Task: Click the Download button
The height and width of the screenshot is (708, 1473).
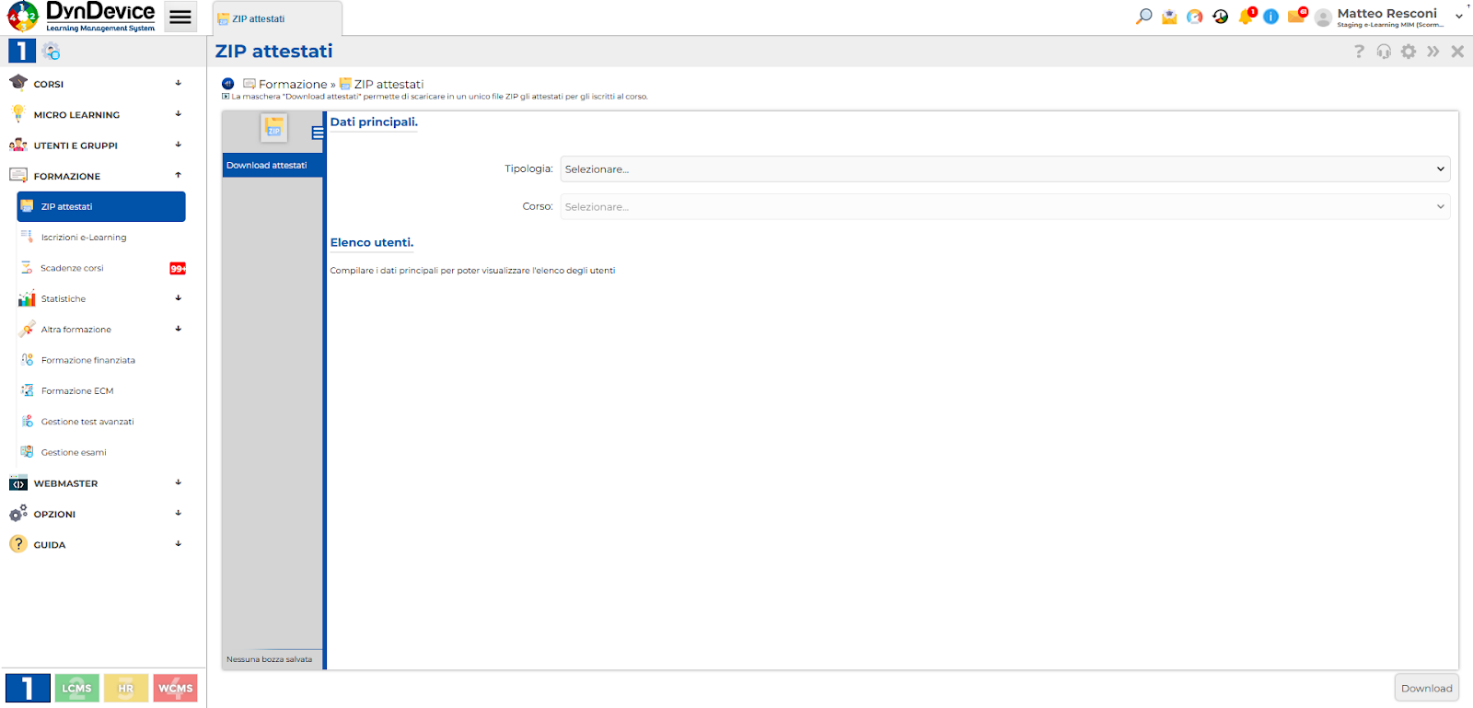Action: 1426,688
